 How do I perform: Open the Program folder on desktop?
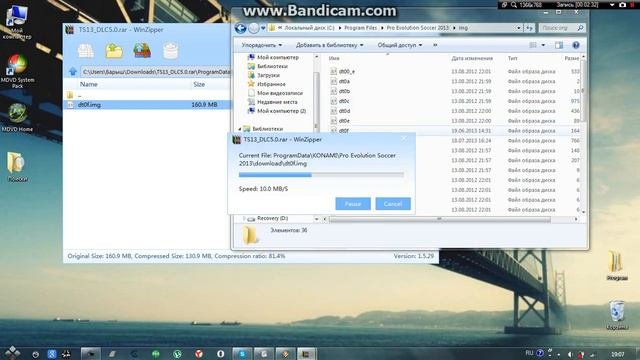(x=616, y=265)
